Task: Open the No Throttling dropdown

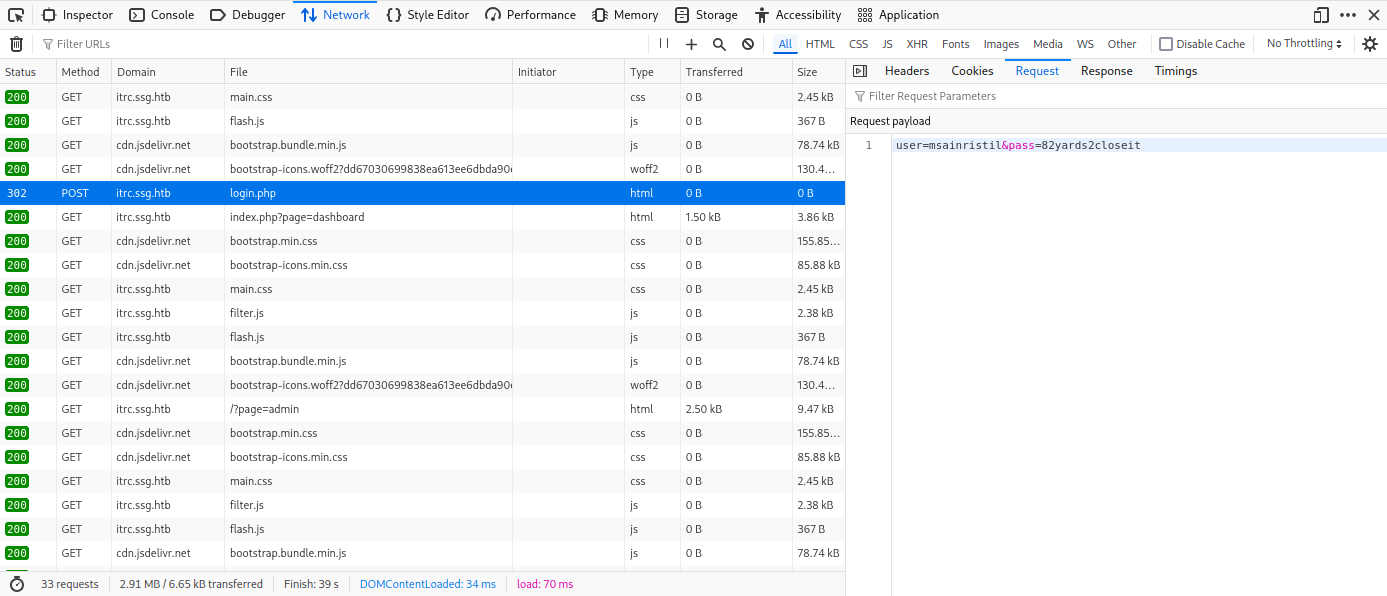Action: (1304, 44)
